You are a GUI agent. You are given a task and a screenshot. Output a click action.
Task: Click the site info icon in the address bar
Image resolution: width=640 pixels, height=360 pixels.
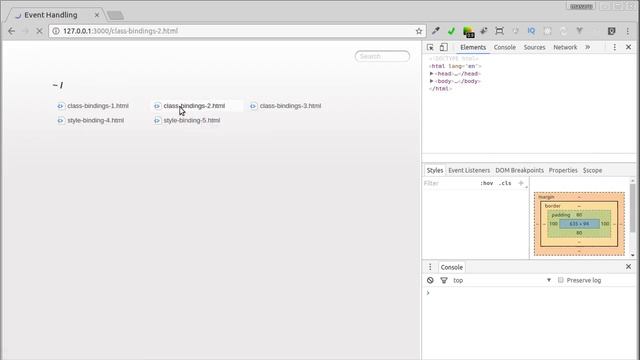pos(56,31)
